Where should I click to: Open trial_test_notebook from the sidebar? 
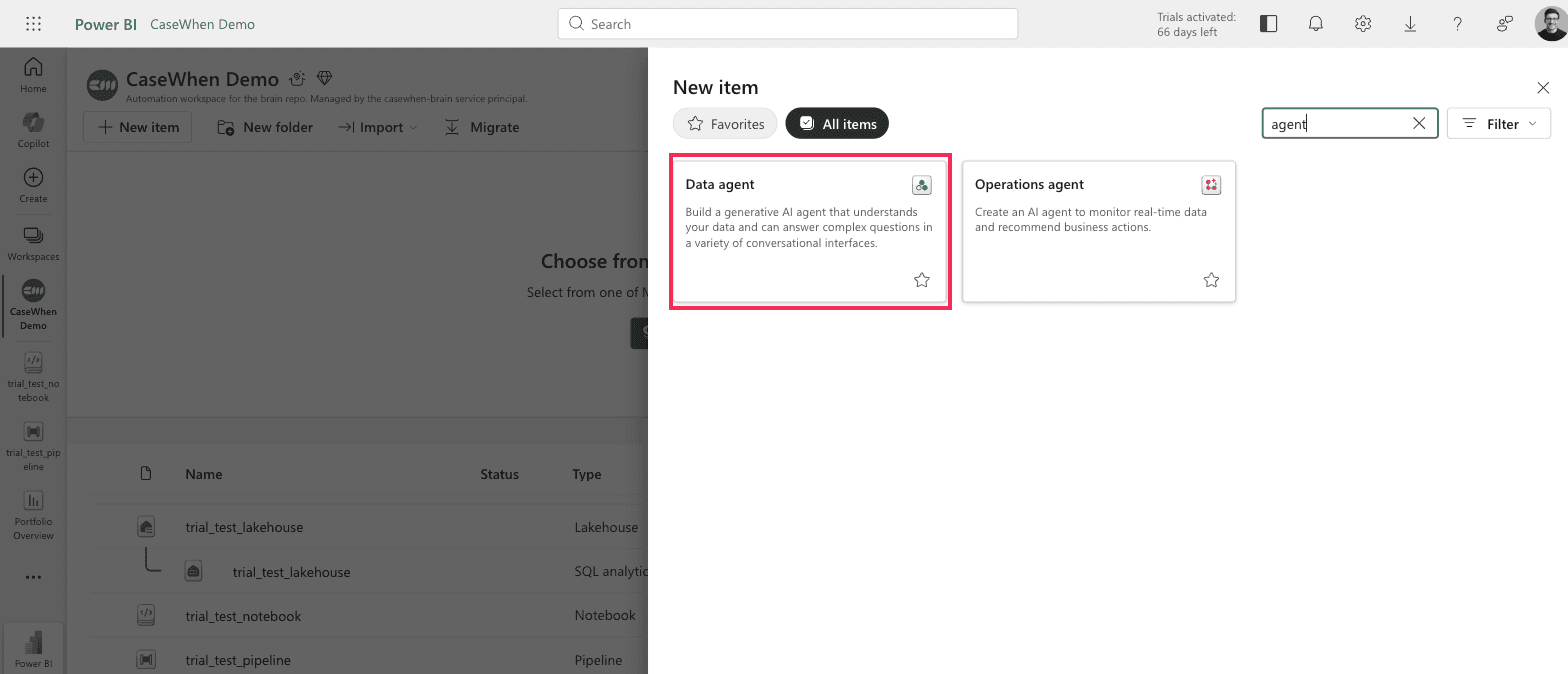33,376
